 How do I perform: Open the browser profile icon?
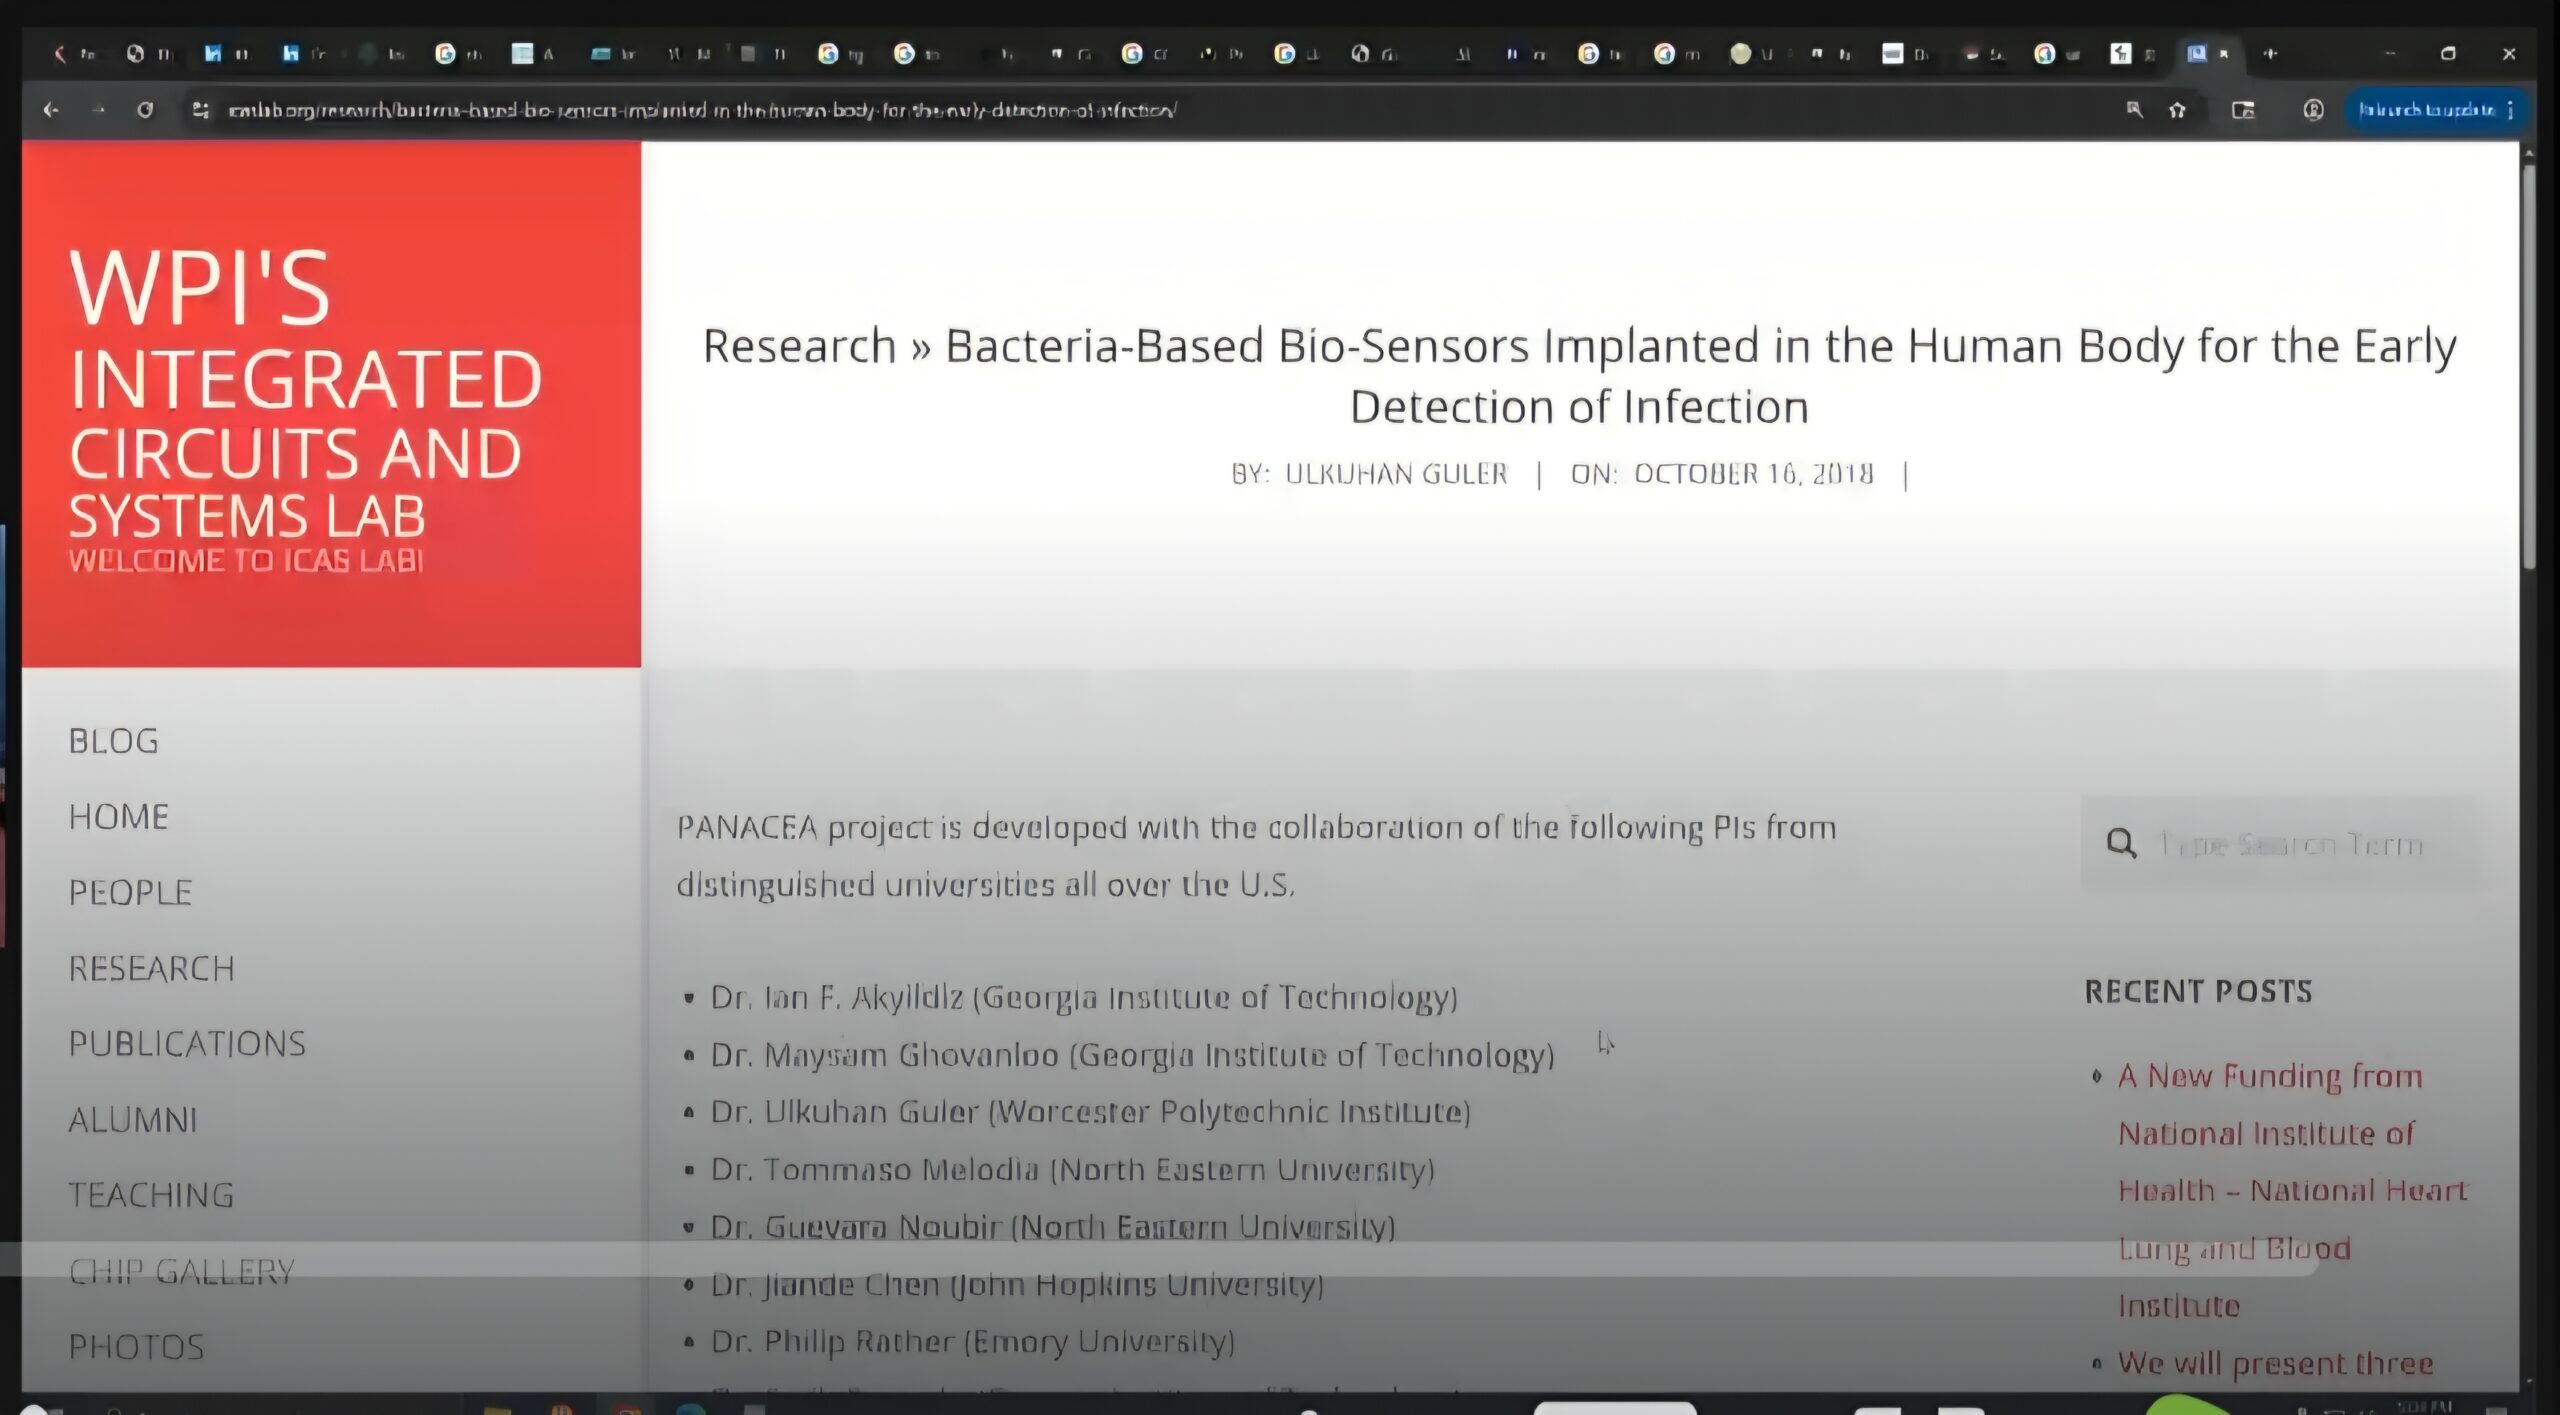tap(2312, 110)
